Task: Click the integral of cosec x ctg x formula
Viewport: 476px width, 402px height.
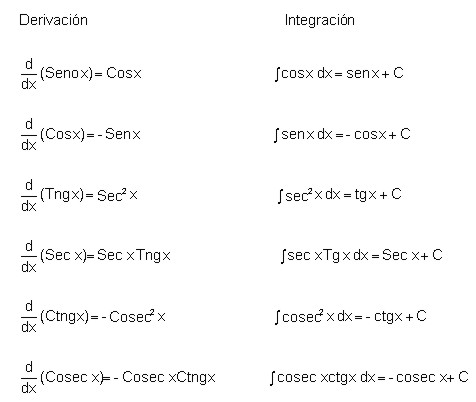Action: coord(369,378)
